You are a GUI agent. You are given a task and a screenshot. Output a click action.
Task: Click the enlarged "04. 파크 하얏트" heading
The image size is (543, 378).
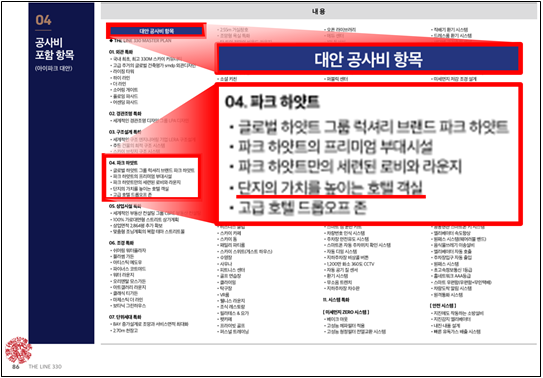[x=272, y=102]
